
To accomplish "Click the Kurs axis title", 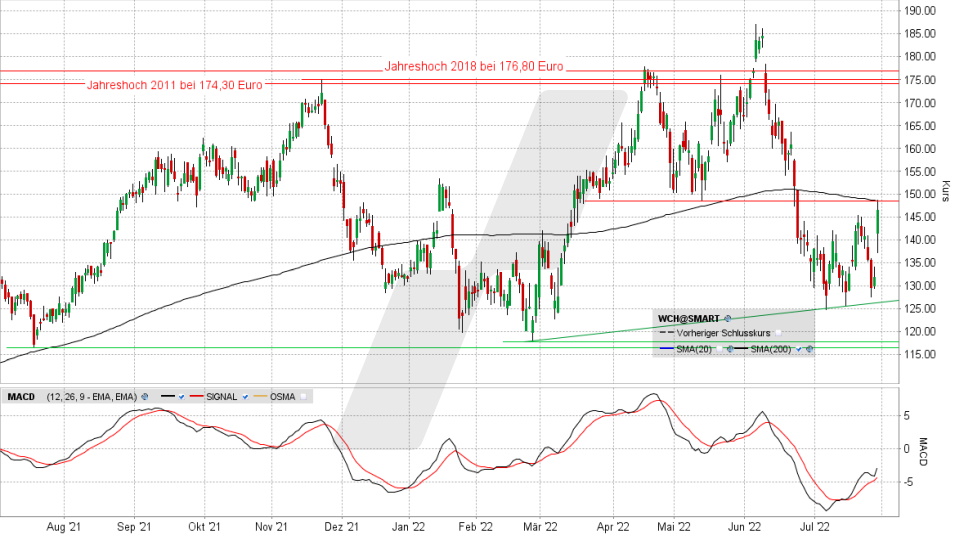I will click(x=946, y=191).
